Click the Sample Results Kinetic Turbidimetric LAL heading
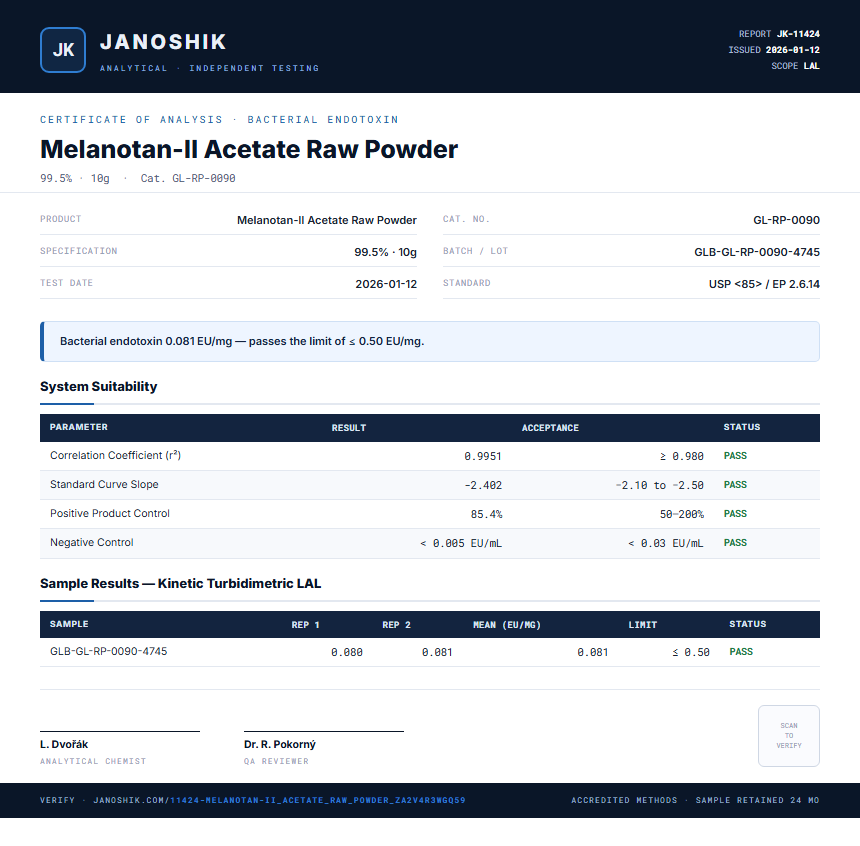This screenshot has width=860, height=846. coord(180,583)
